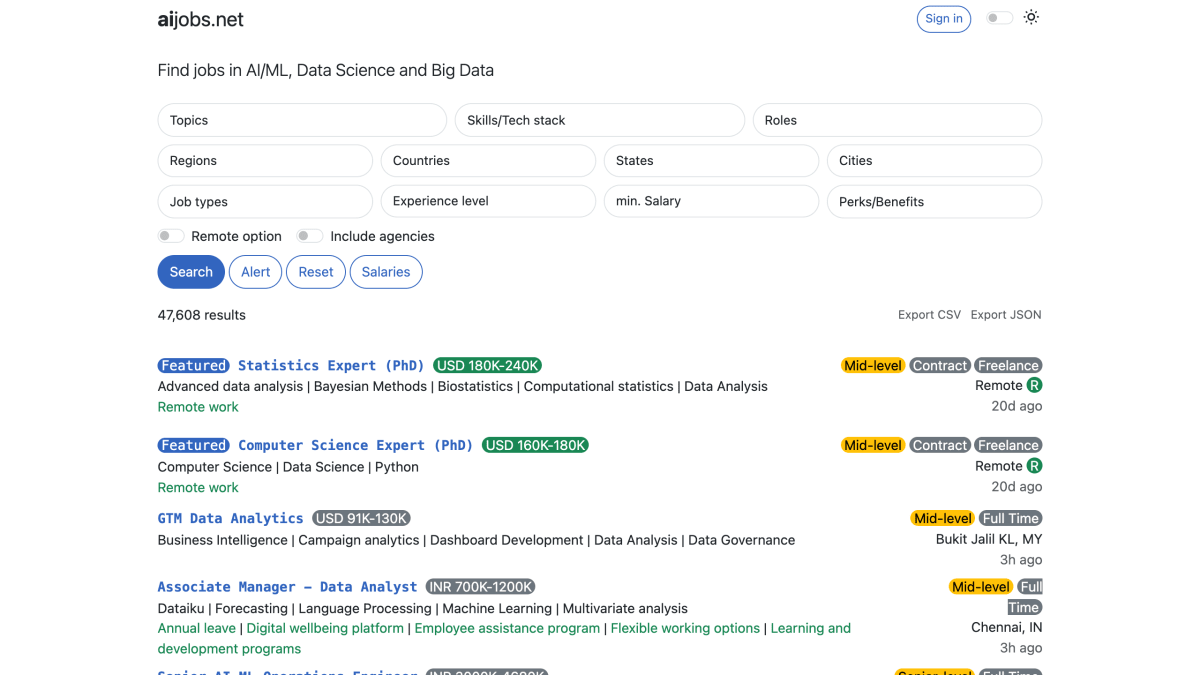Click Chennai, IN location text
Screen dimensions: 1200x675
point(1007,628)
